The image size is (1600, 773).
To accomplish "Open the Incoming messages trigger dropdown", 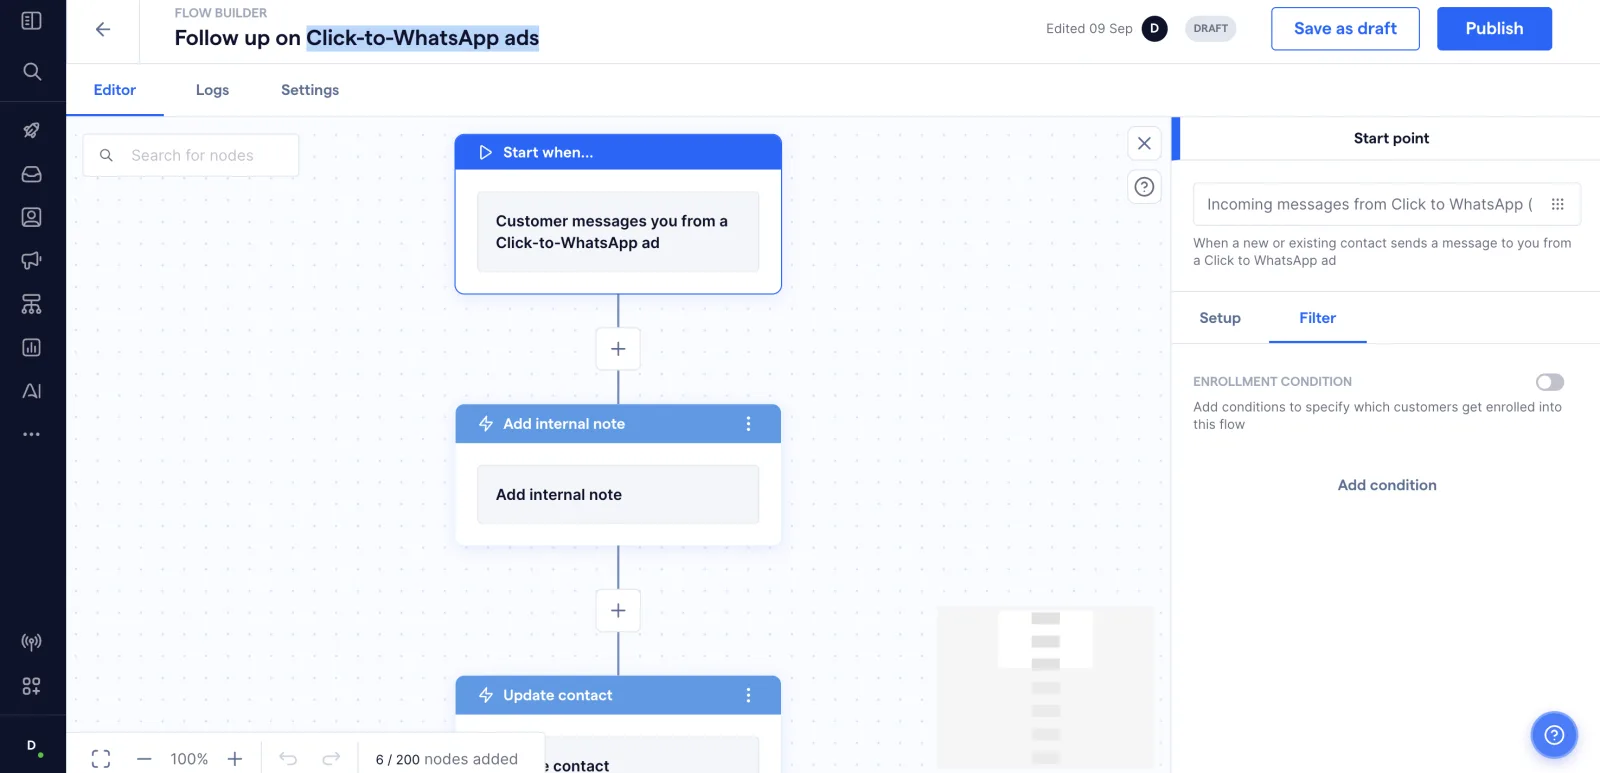I will [x=1387, y=204].
